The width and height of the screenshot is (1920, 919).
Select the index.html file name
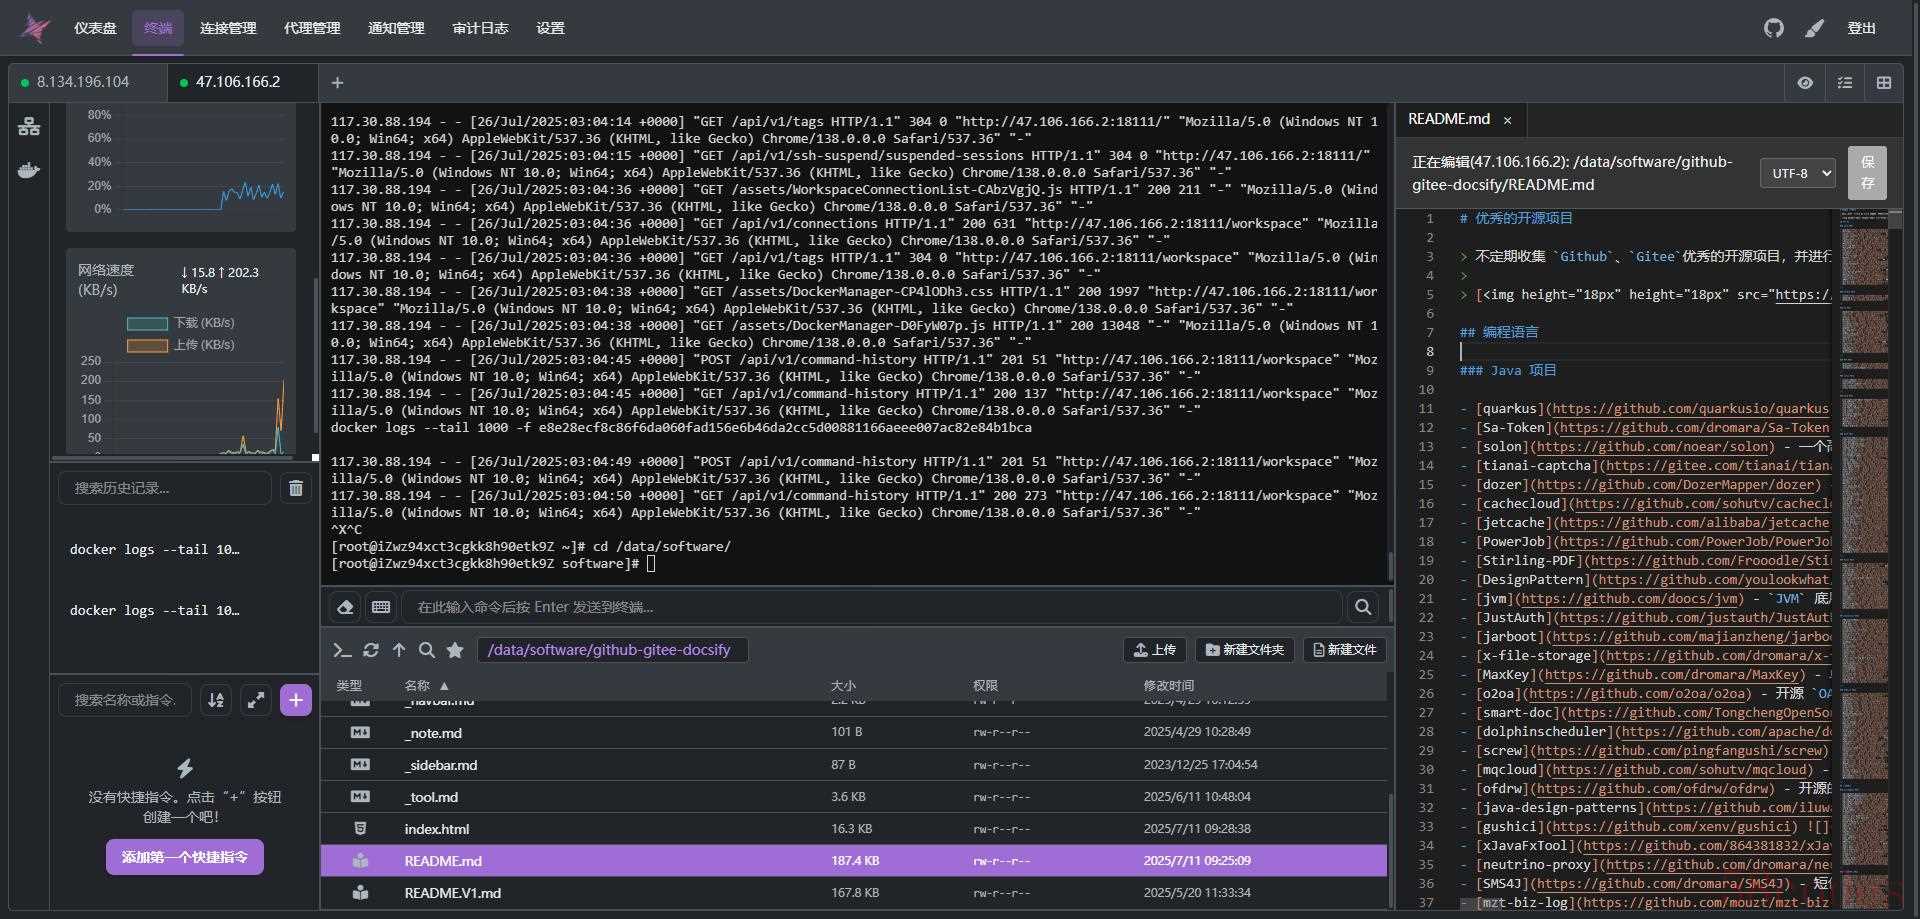[x=437, y=829]
